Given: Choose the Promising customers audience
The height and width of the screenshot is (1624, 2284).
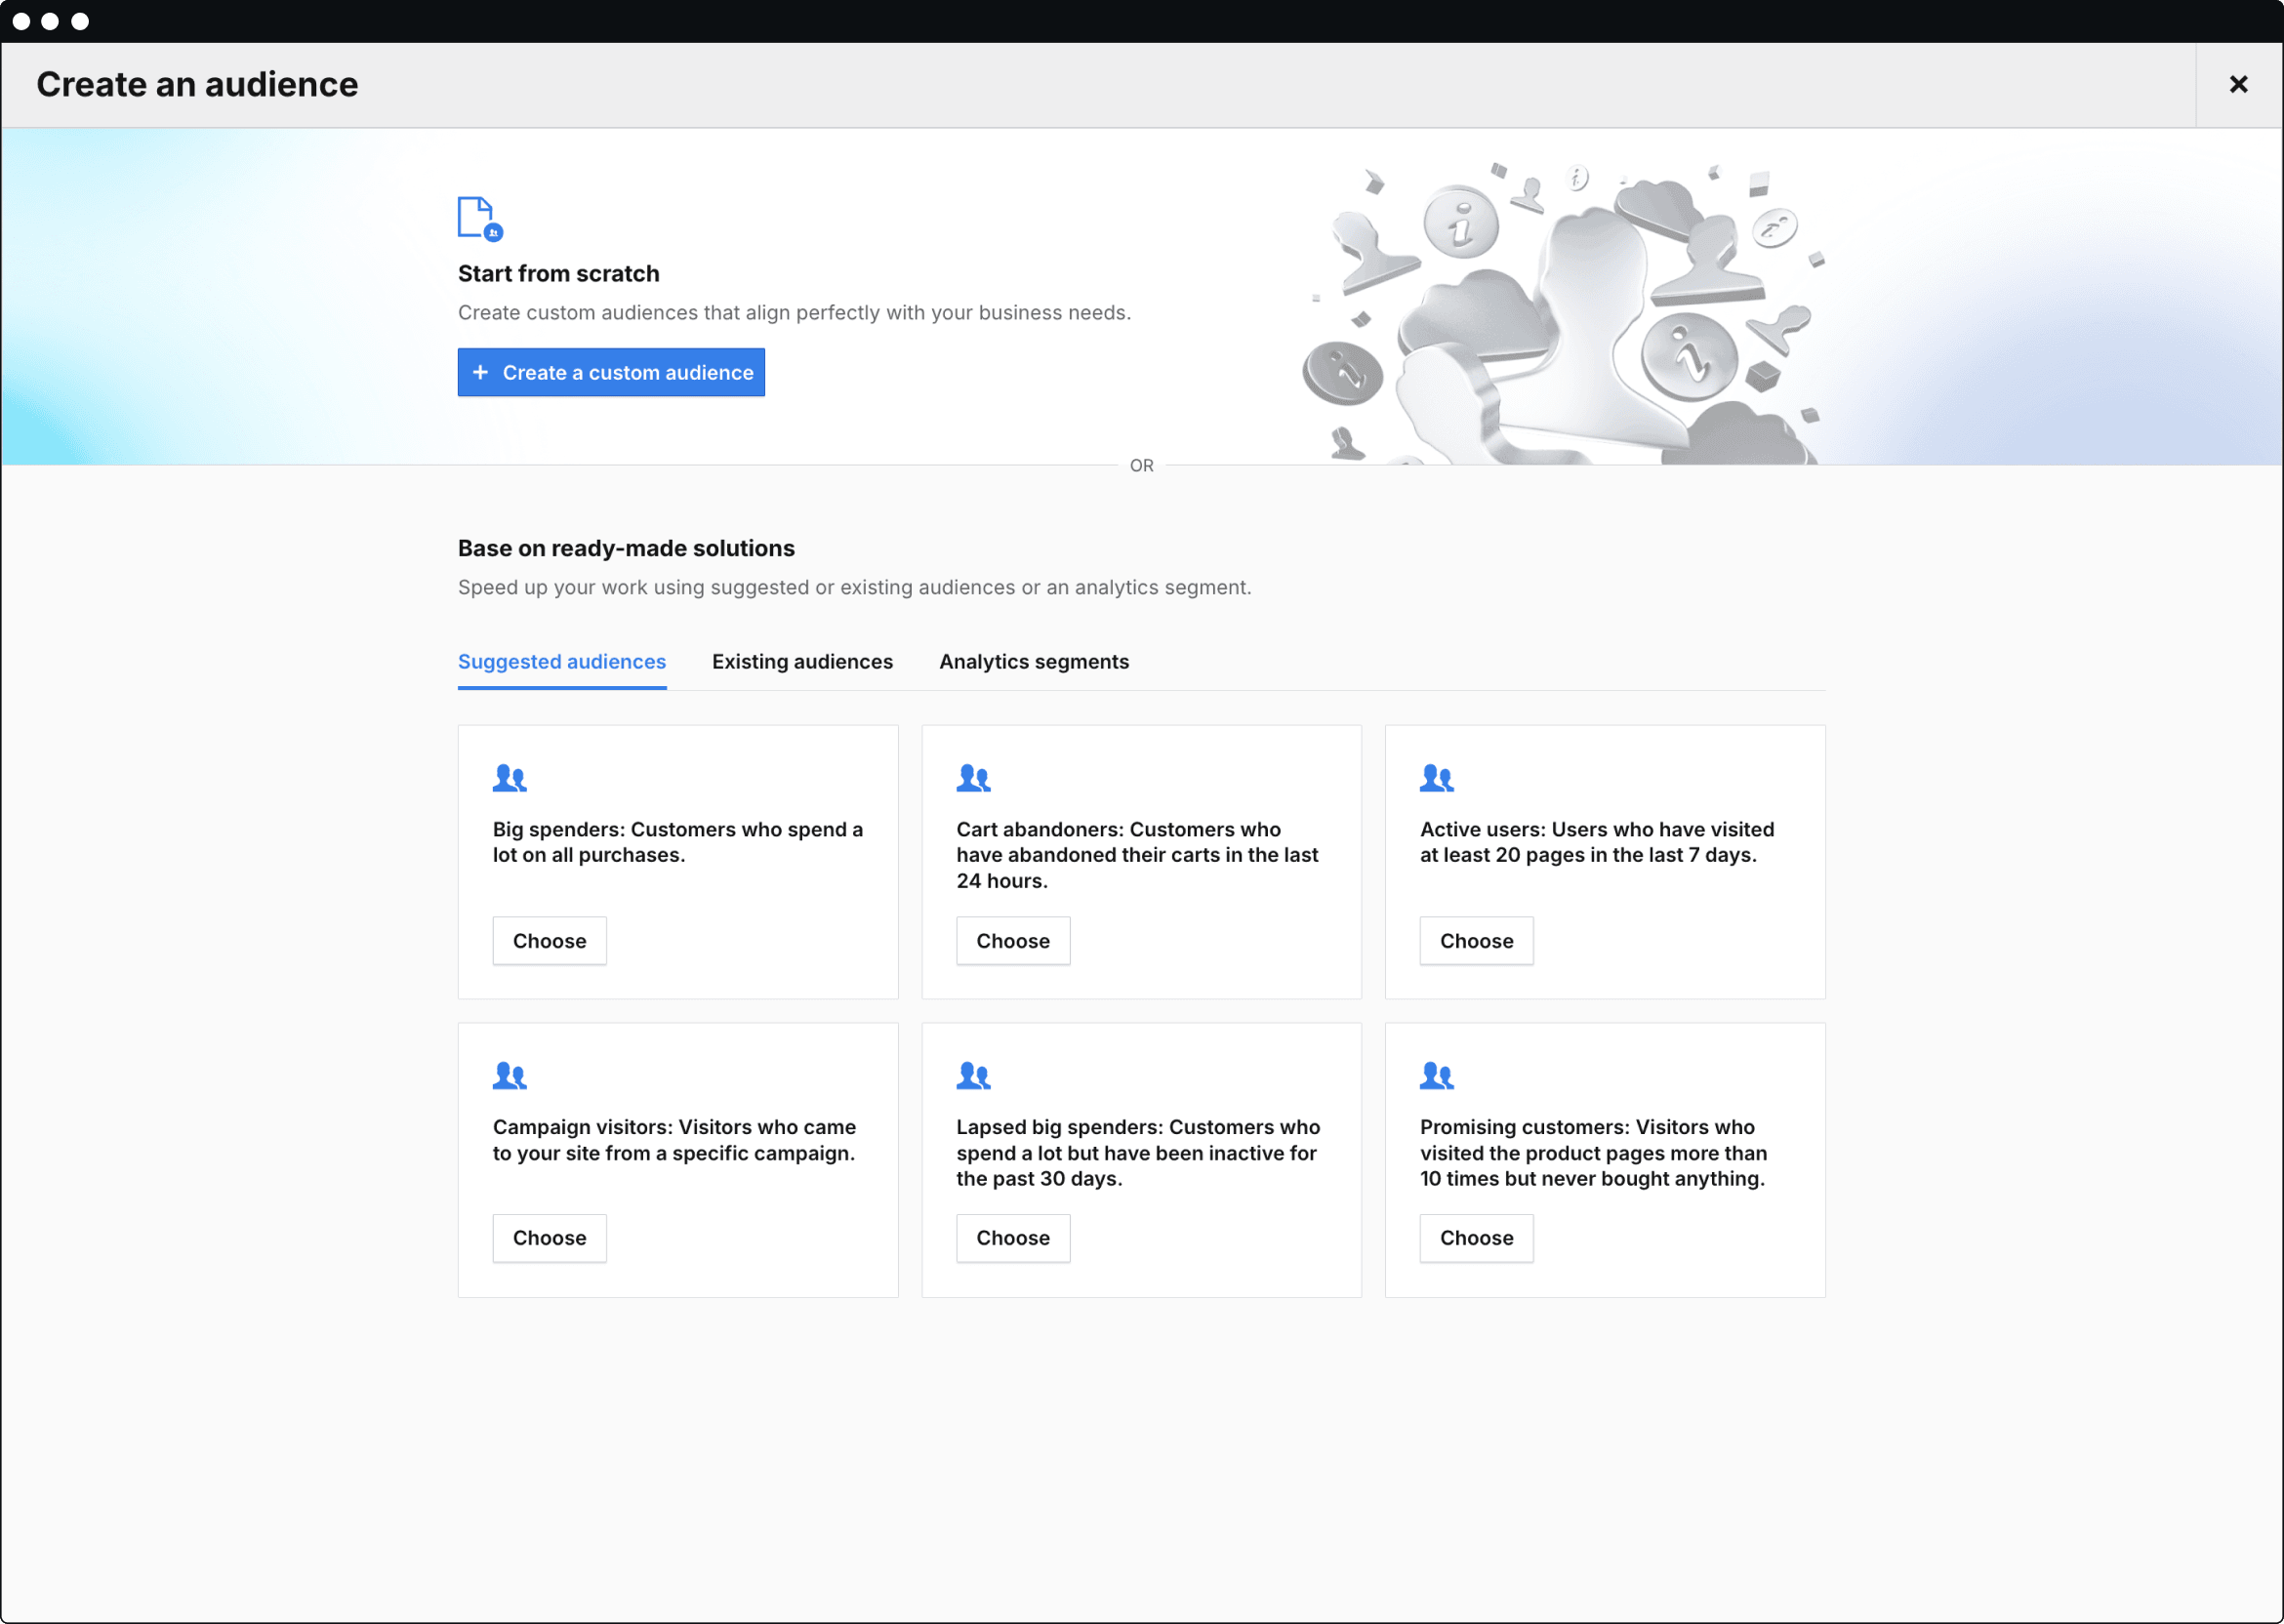Looking at the screenshot, I should coord(1476,1236).
